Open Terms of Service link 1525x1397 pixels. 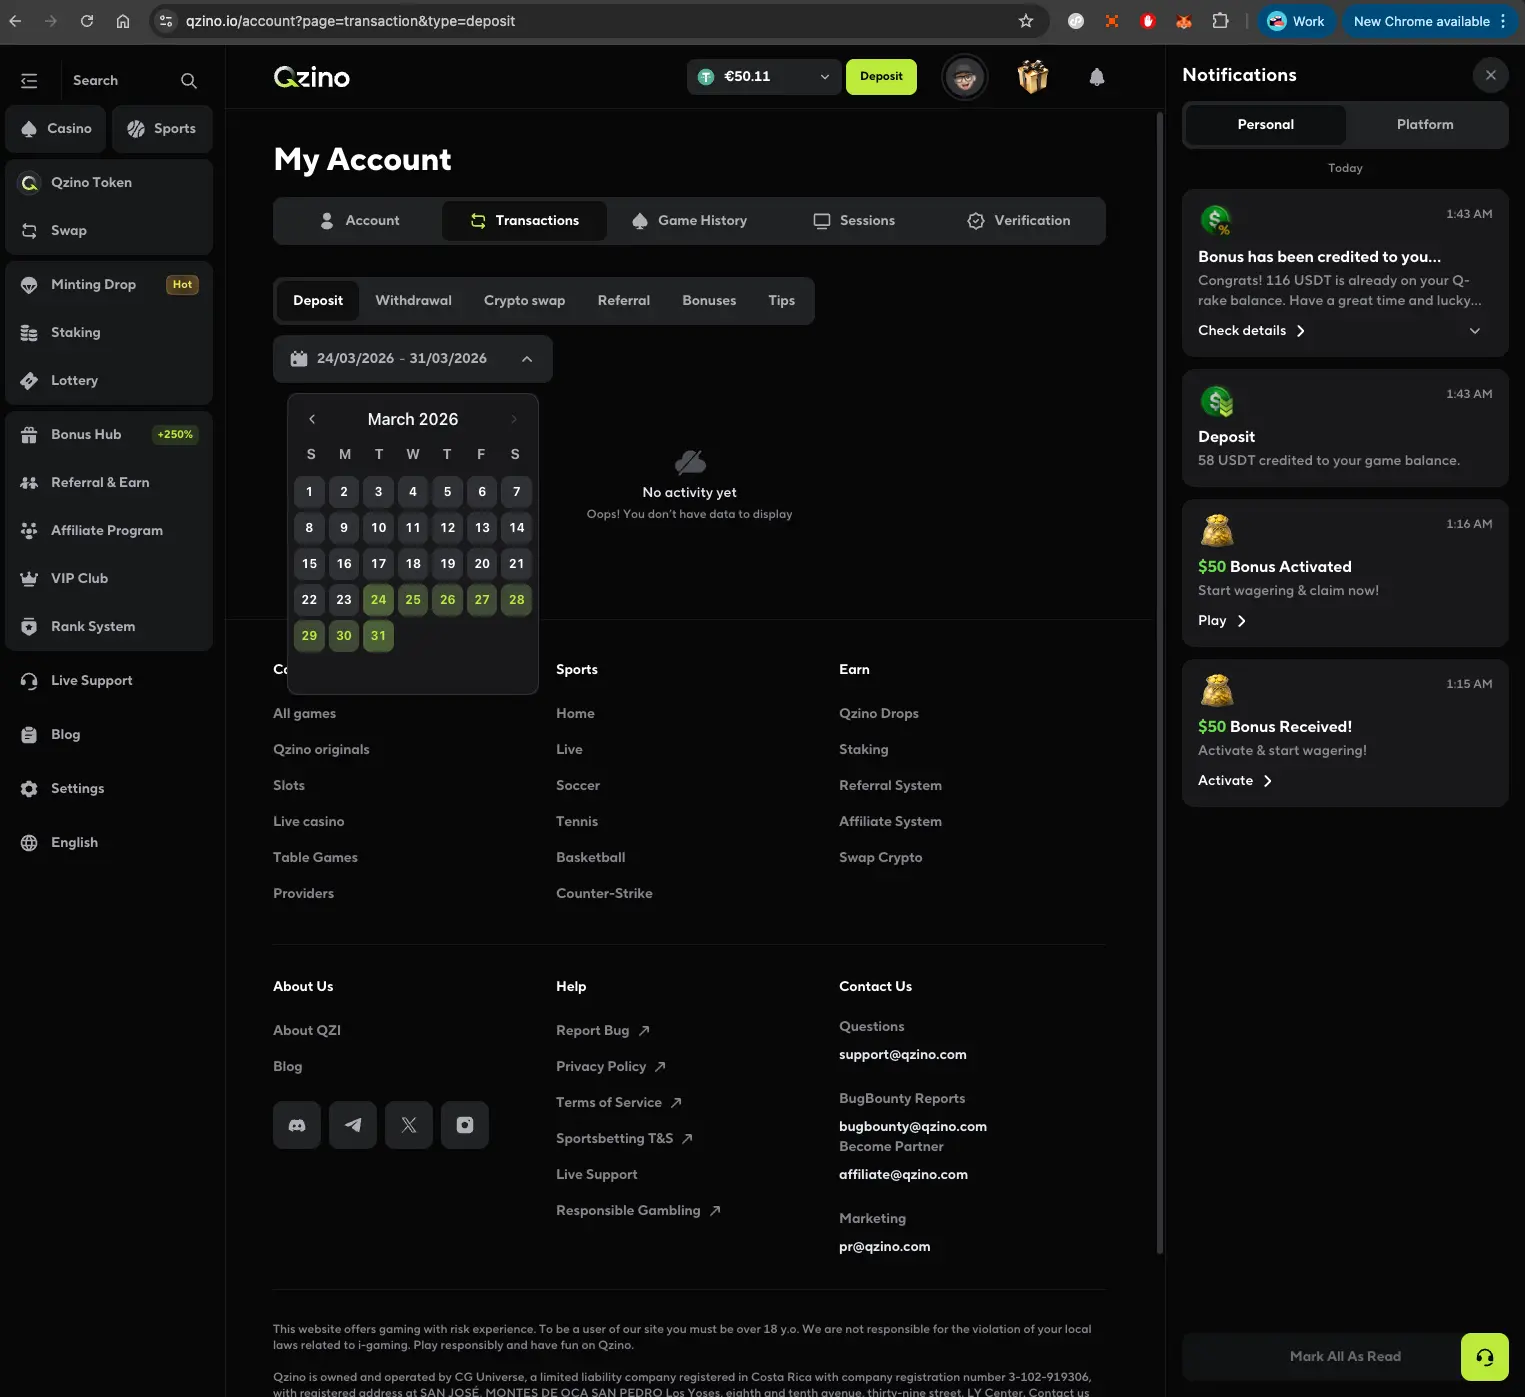pyautogui.click(x=619, y=1103)
